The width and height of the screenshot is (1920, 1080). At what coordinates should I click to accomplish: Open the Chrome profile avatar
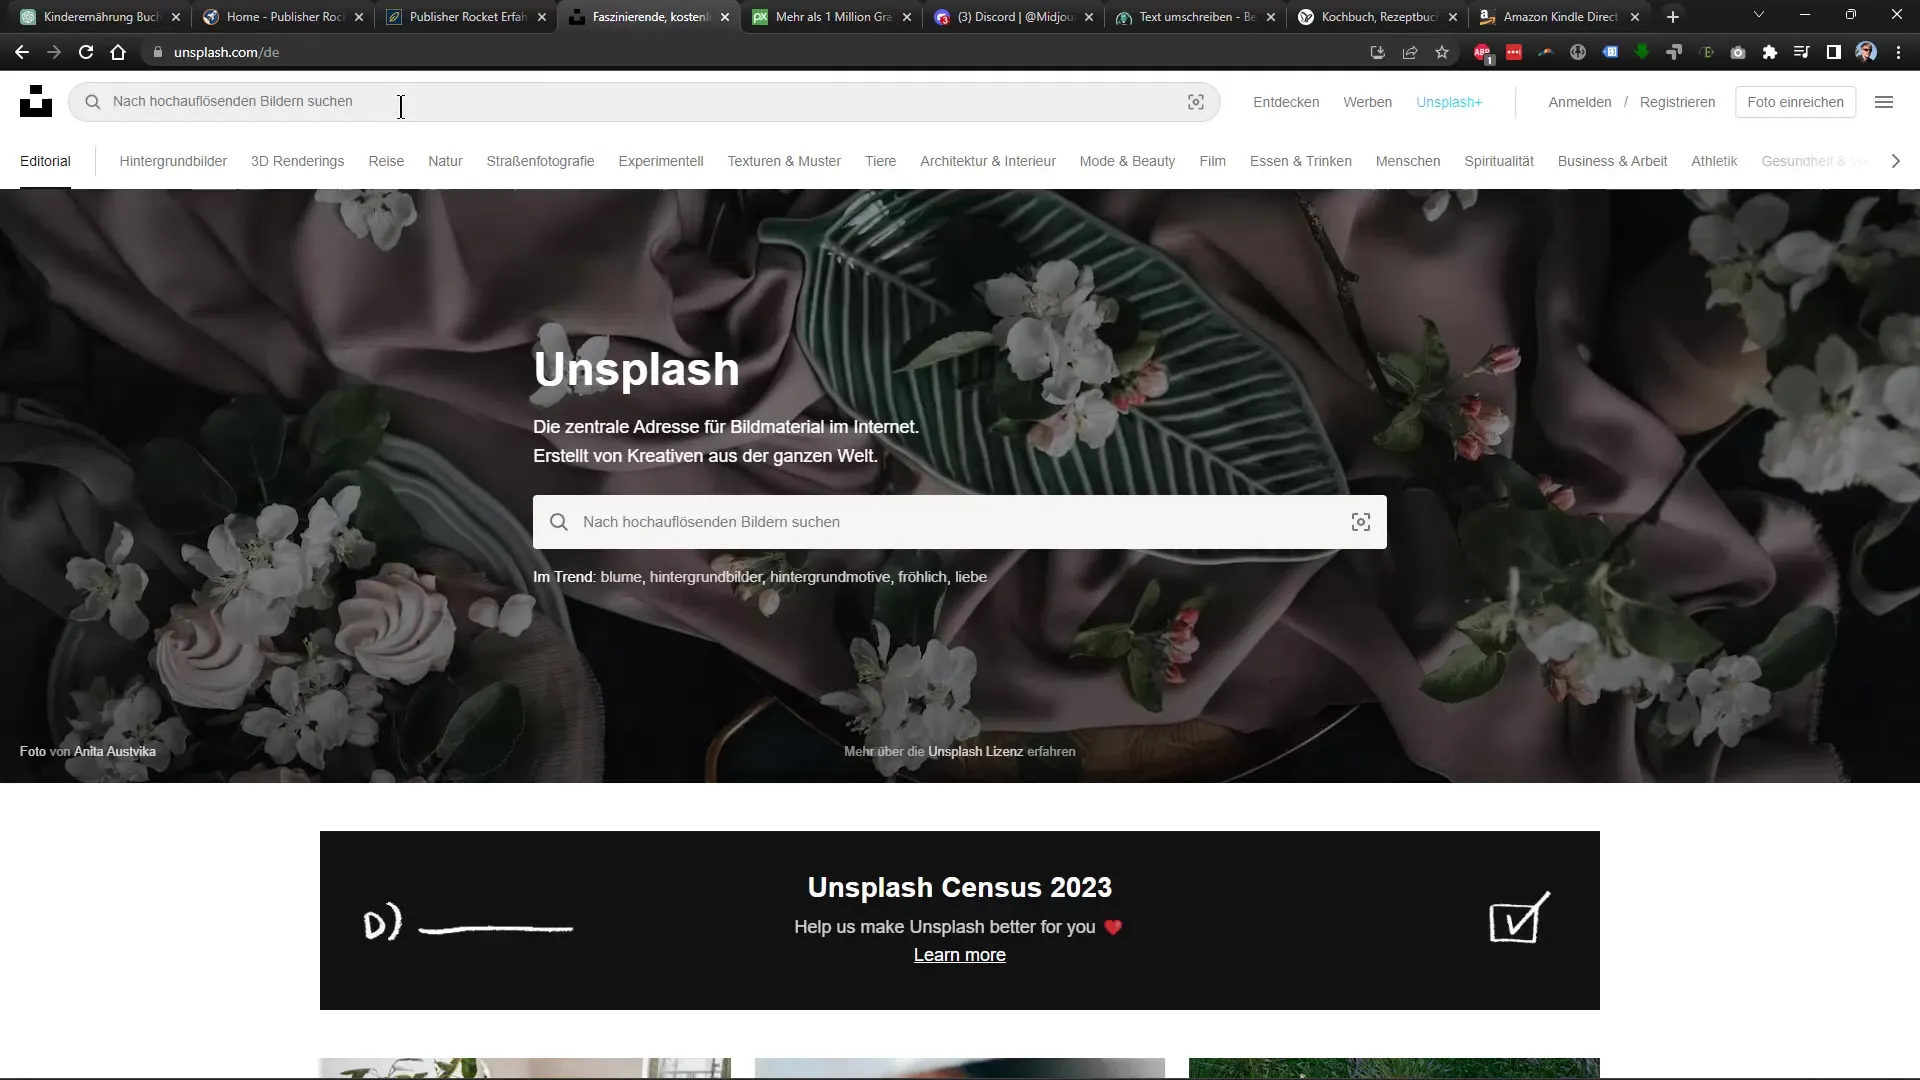pyautogui.click(x=1866, y=52)
